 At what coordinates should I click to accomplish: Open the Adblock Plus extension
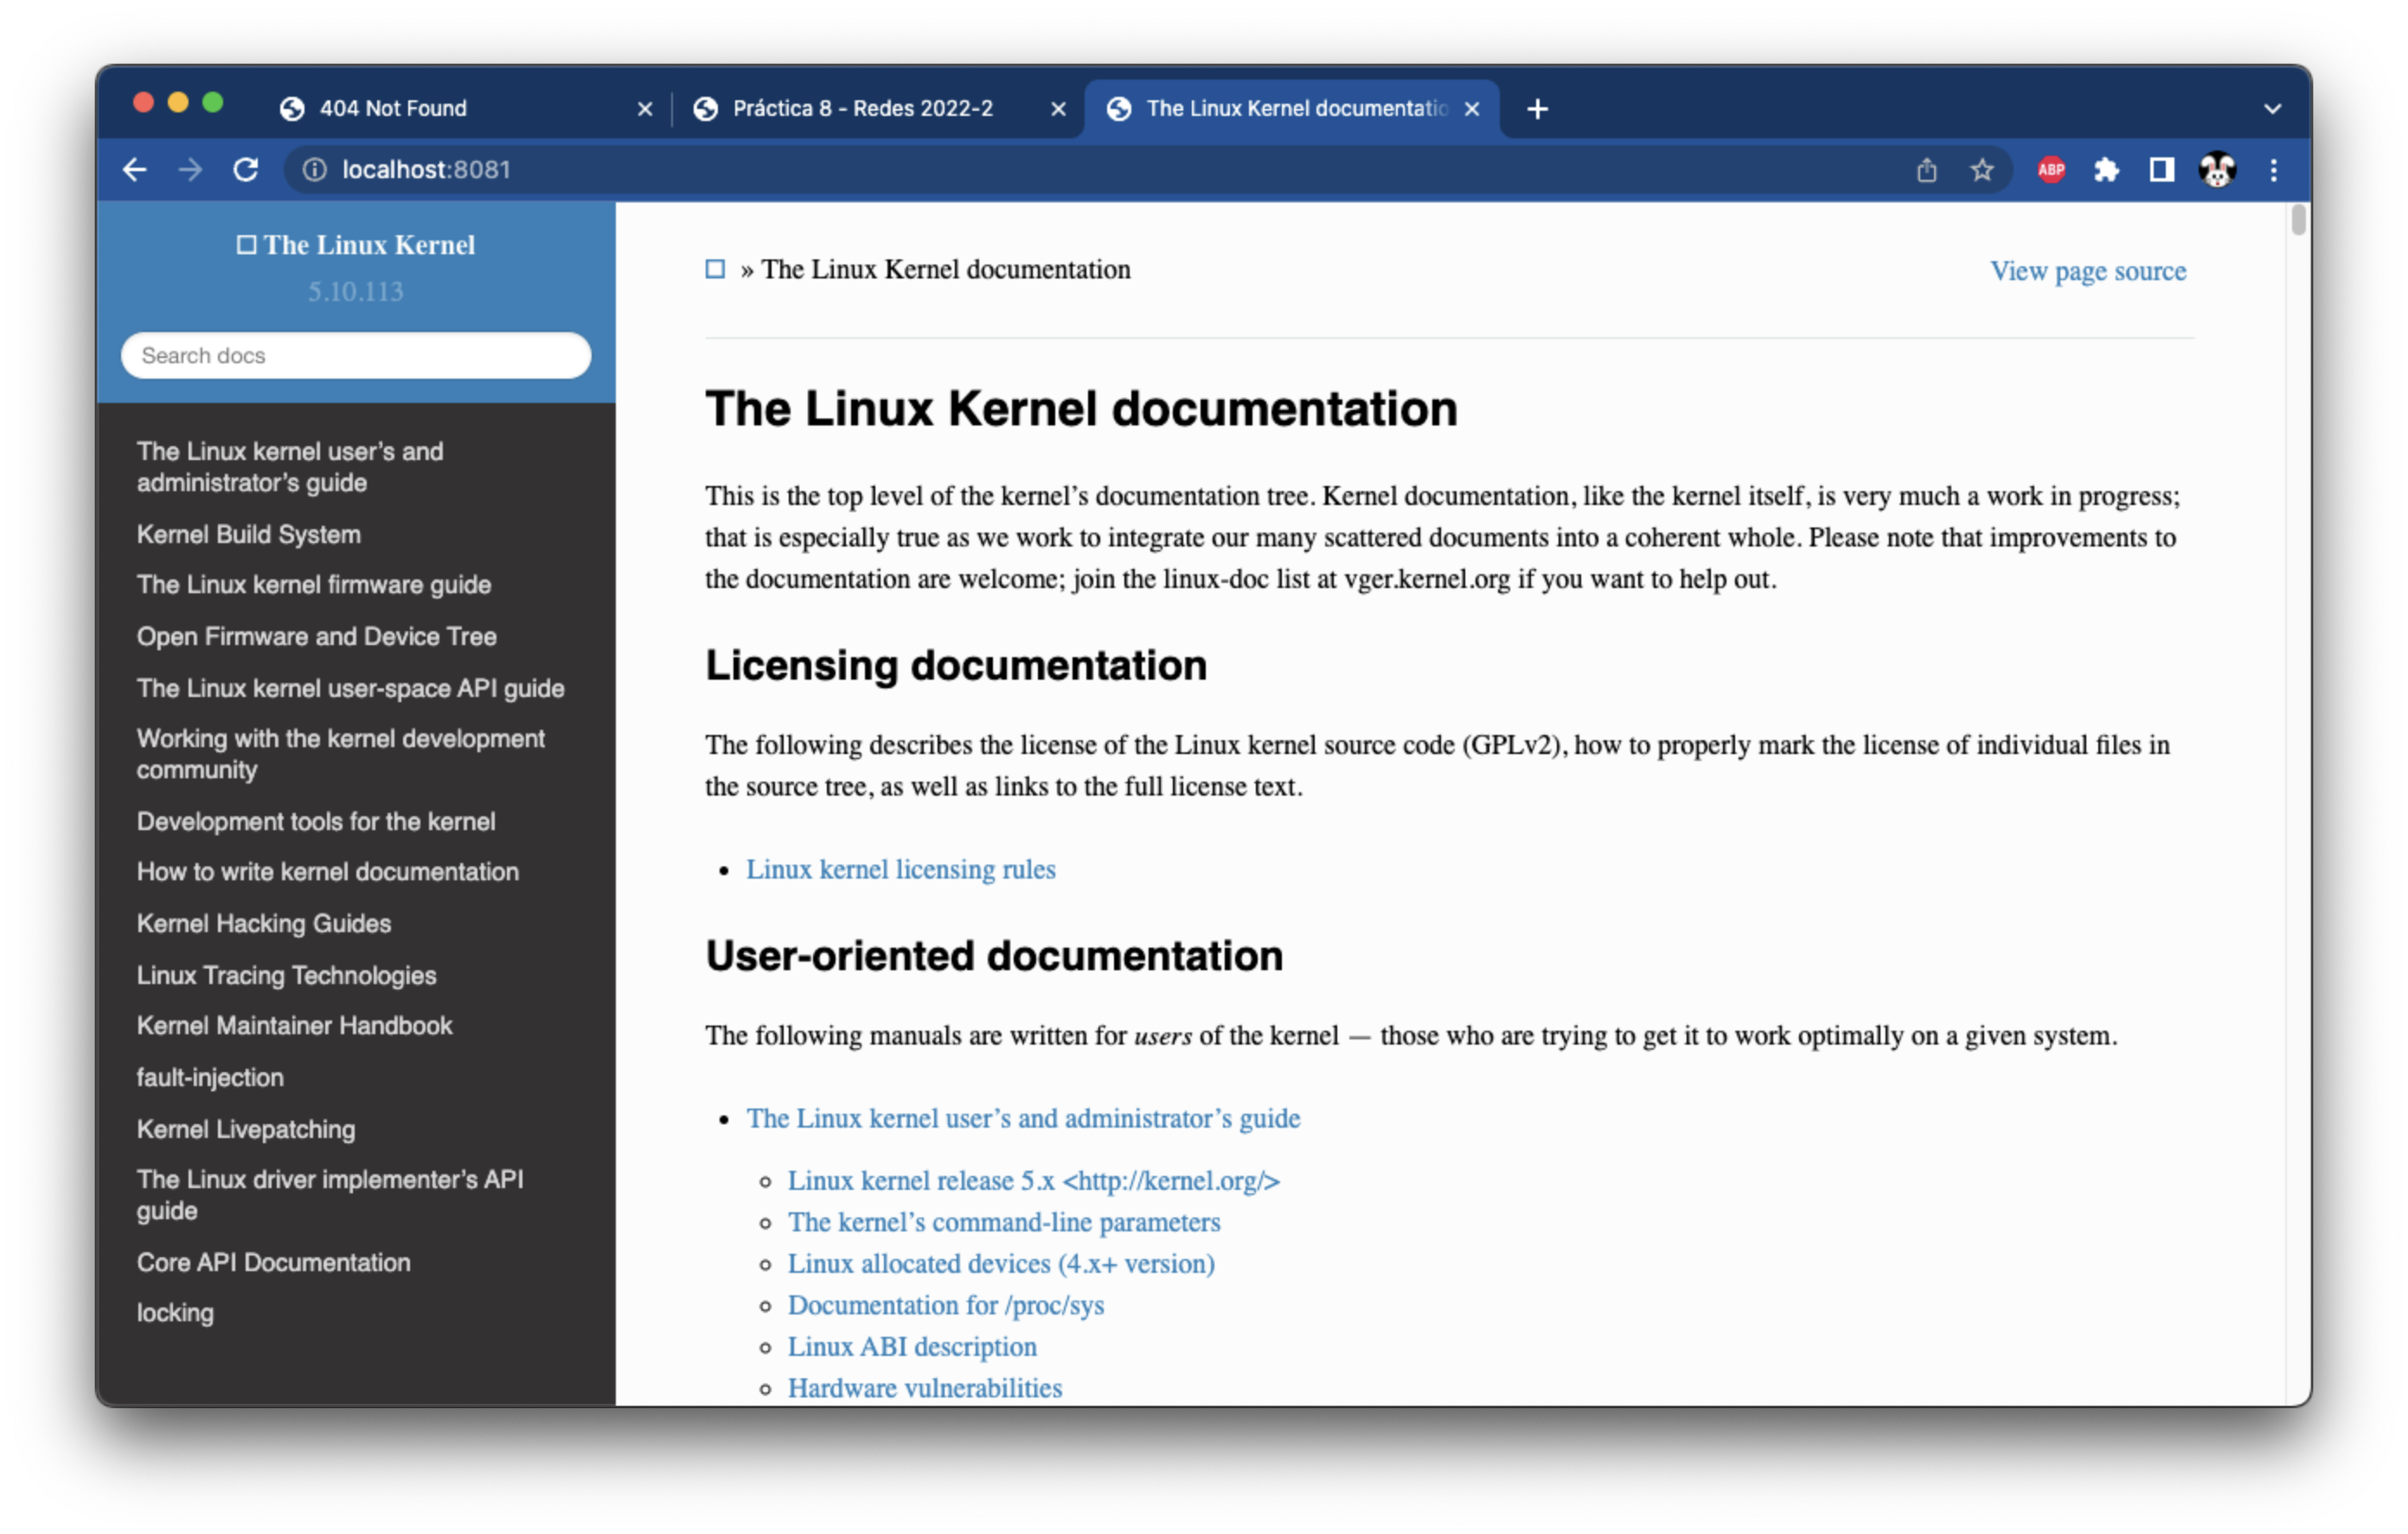pyautogui.click(x=2051, y=170)
